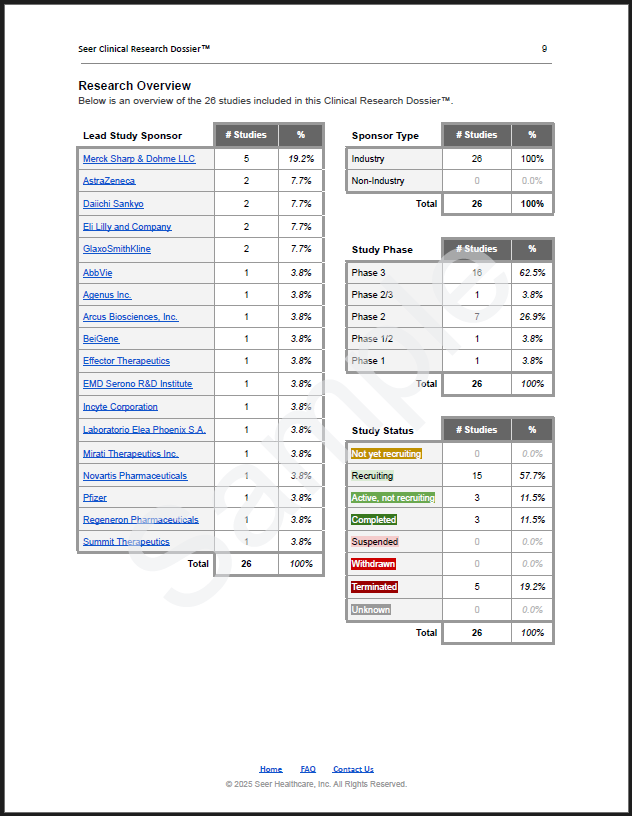
Task: Select the GlaxoSmithKline link
Action: coord(117,249)
